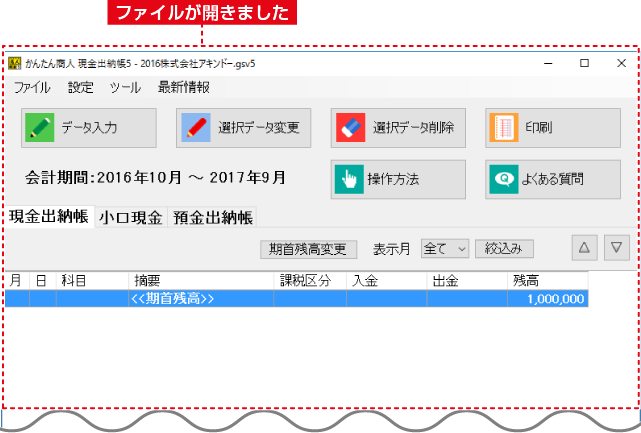Click the 摘要 column header

(x=201, y=281)
